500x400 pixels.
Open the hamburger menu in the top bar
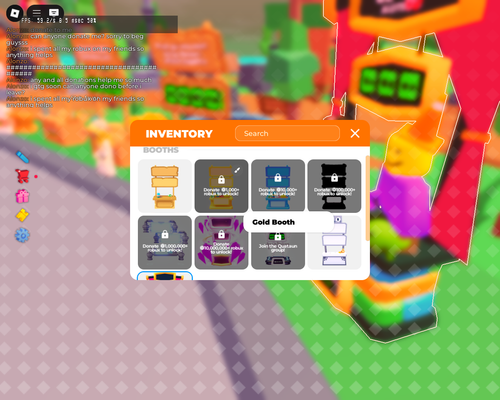36,13
